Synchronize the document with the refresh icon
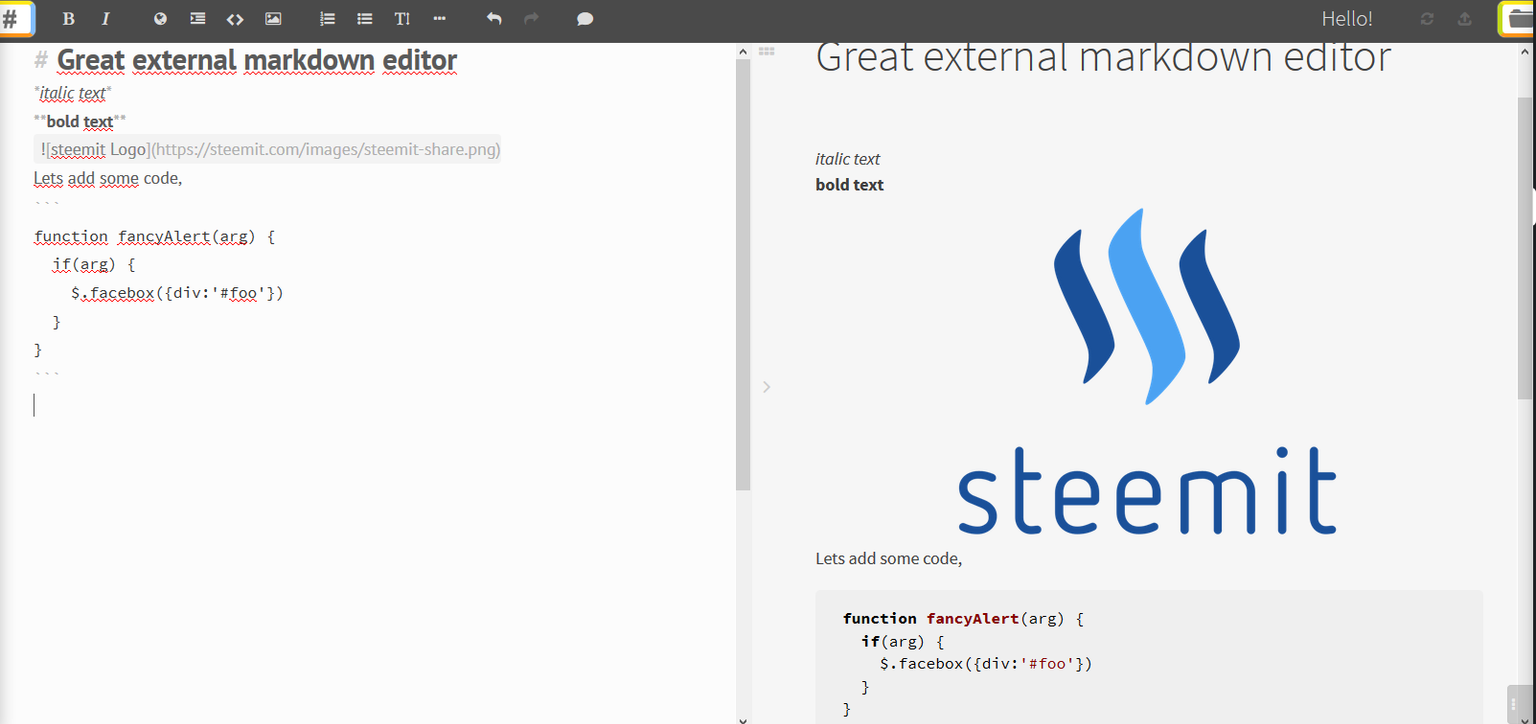 [x=1427, y=19]
